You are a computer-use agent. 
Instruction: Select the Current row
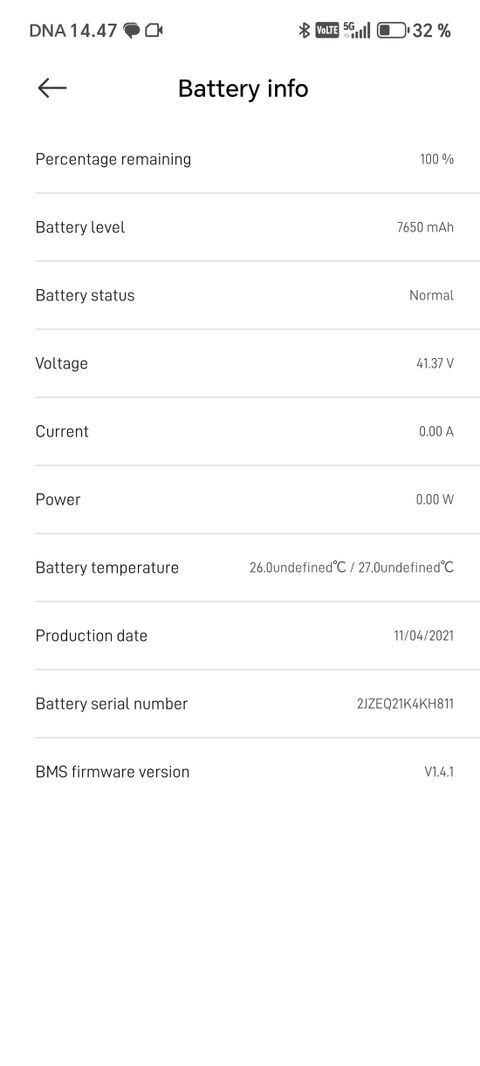click(245, 431)
